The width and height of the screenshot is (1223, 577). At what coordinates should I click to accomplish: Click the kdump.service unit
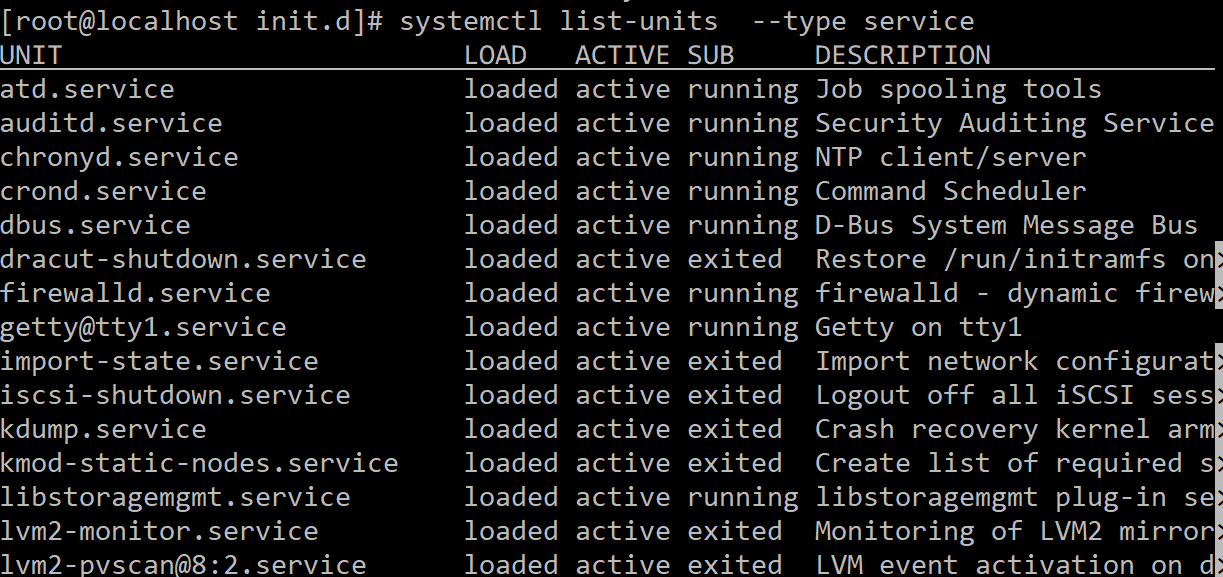tap(103, 430)
